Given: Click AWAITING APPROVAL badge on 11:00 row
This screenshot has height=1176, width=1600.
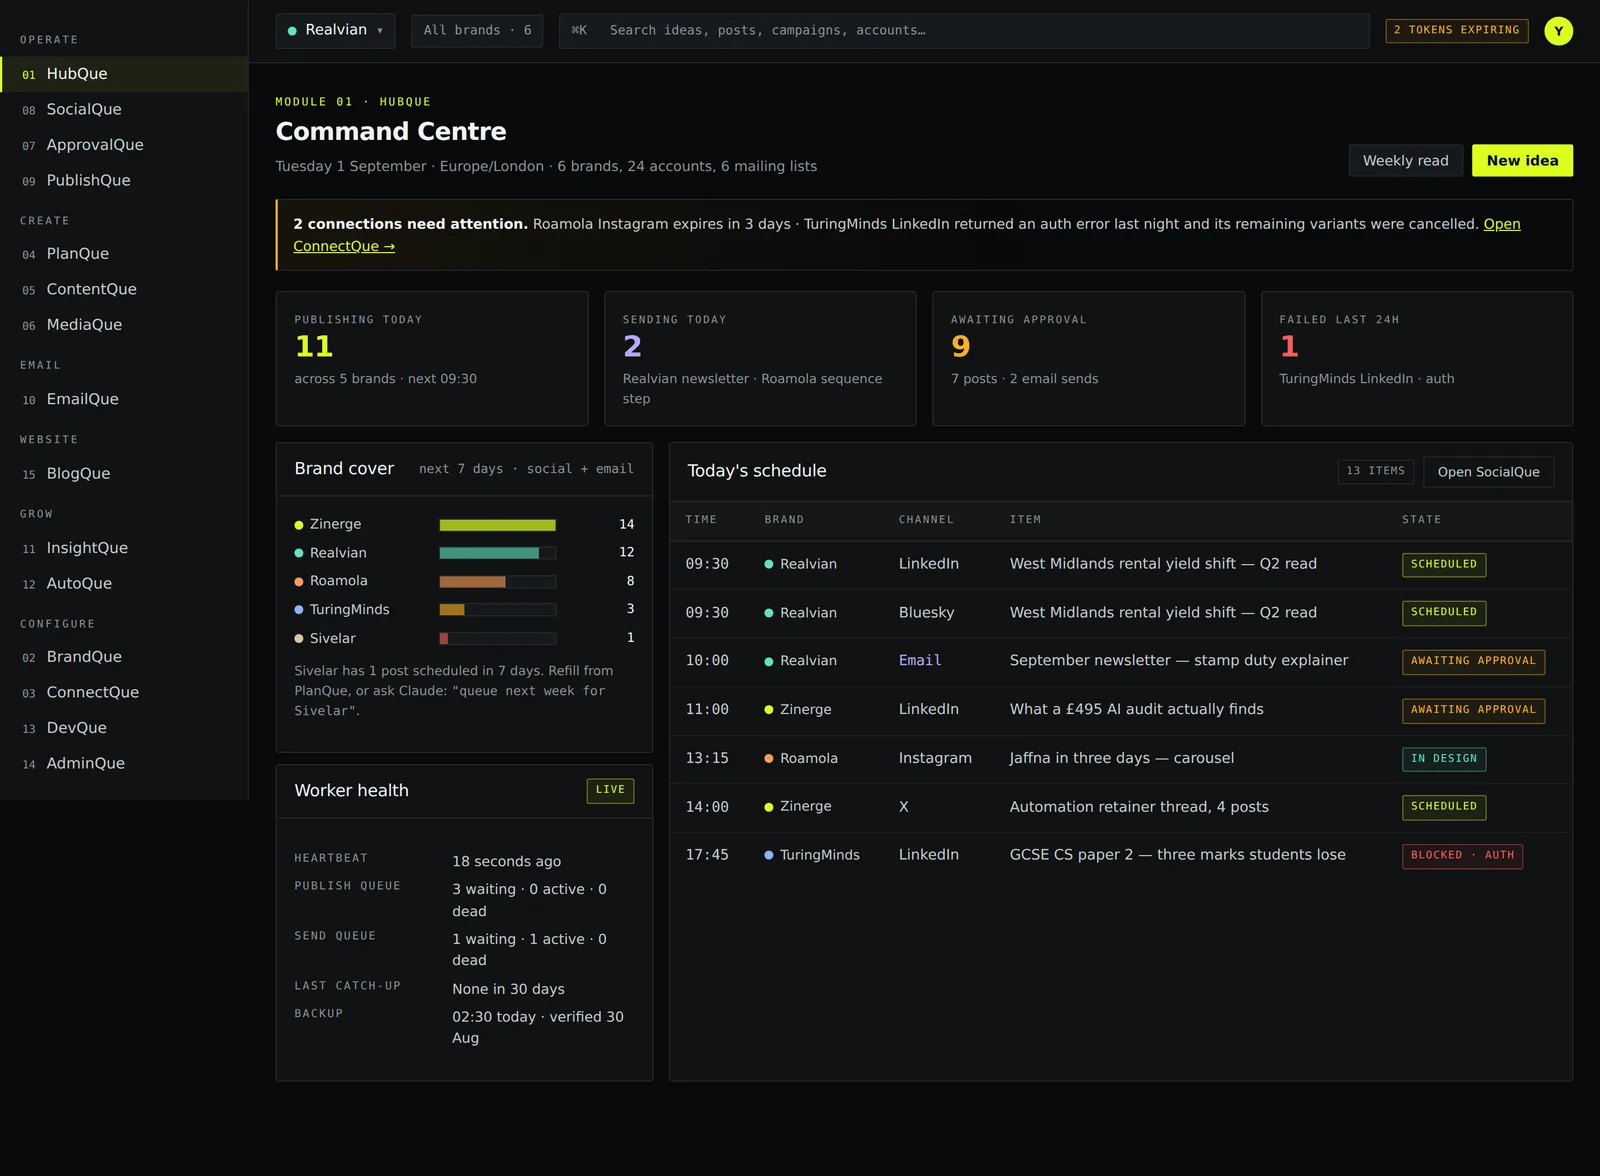Looking at the screenshot, I should [x=1473, y=711].
